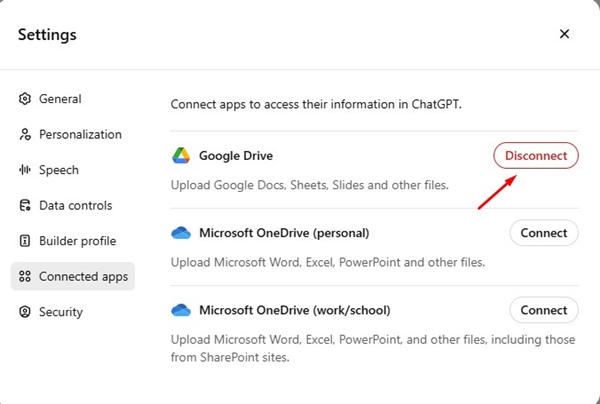The width and height of the screenshot is (600, 404).
Task: Click the Builder profile icon
Action: tap(26, 241)
